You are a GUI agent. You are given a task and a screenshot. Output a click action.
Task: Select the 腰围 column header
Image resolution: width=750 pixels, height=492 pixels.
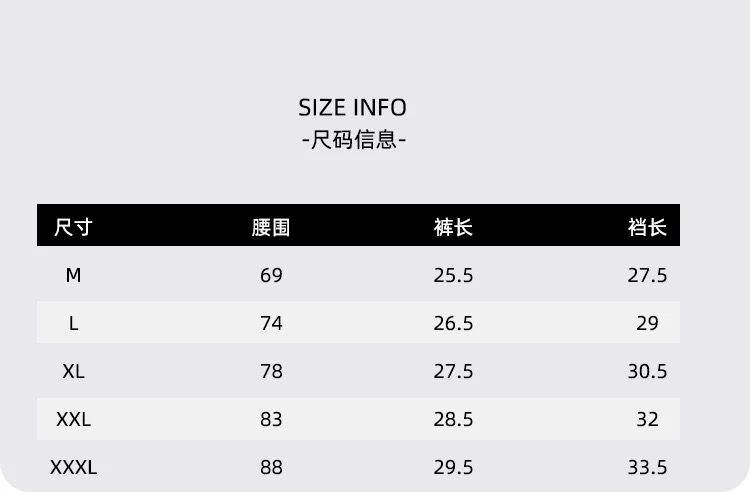click(x=271, y=227)
